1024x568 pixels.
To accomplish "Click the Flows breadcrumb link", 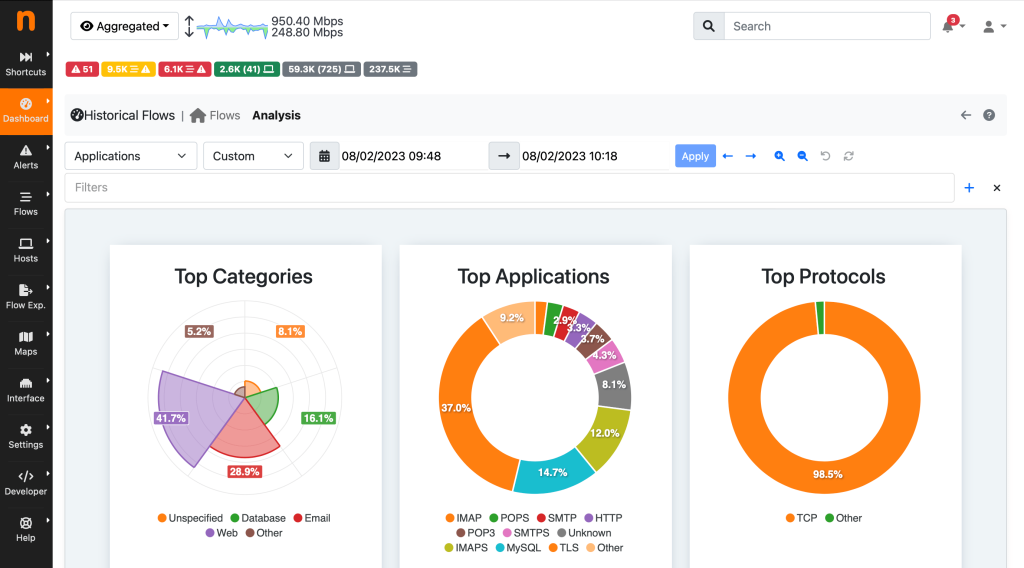I will (x=224, y=115).
